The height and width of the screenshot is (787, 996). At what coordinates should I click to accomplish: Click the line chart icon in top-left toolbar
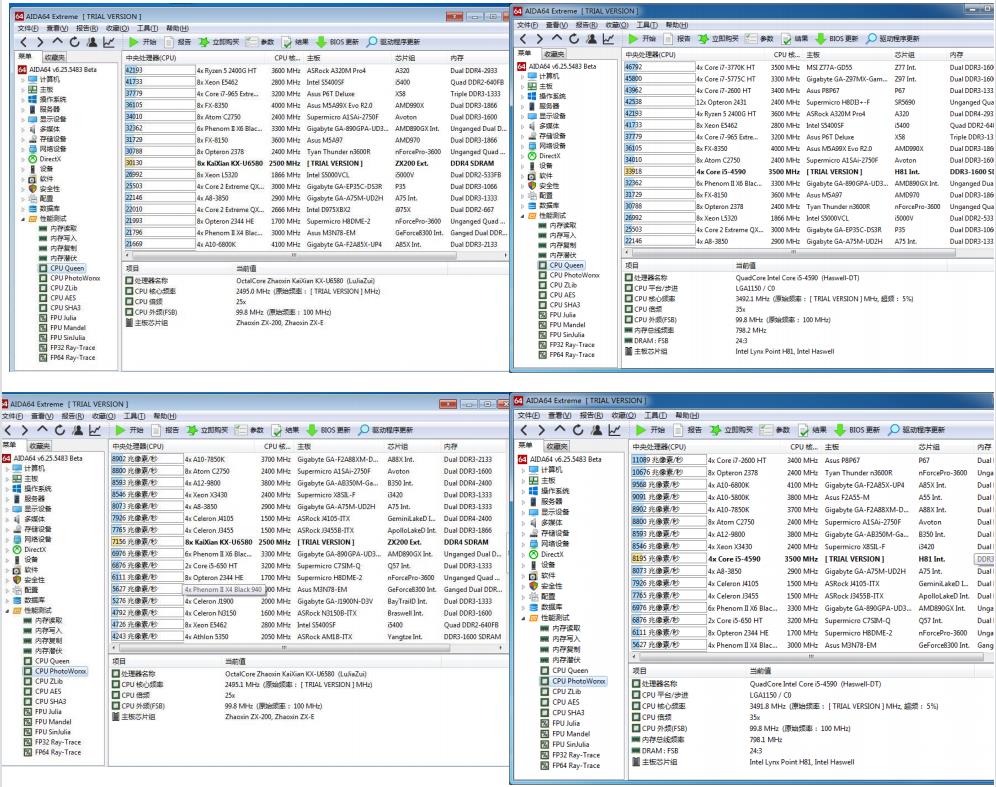tap(109, 42)
